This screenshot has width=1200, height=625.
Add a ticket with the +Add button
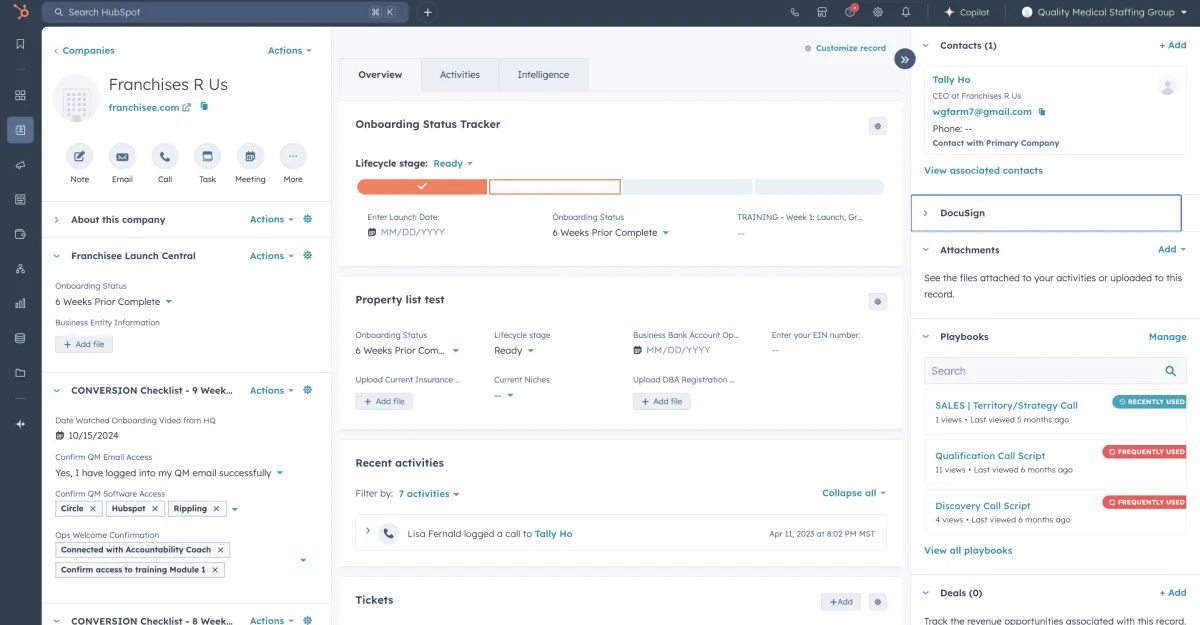coord(840,602)
